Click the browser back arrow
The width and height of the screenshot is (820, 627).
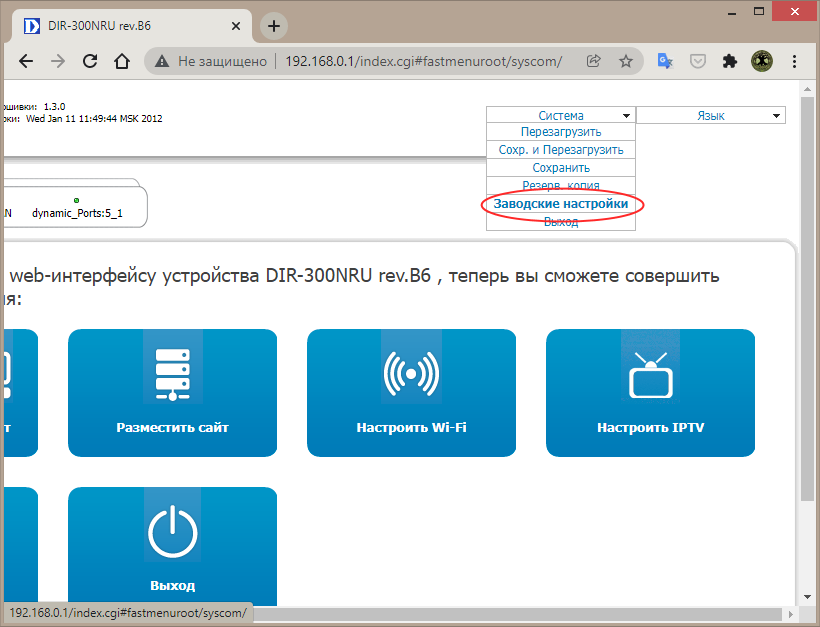pyautogui.click(x=26, y=61)
